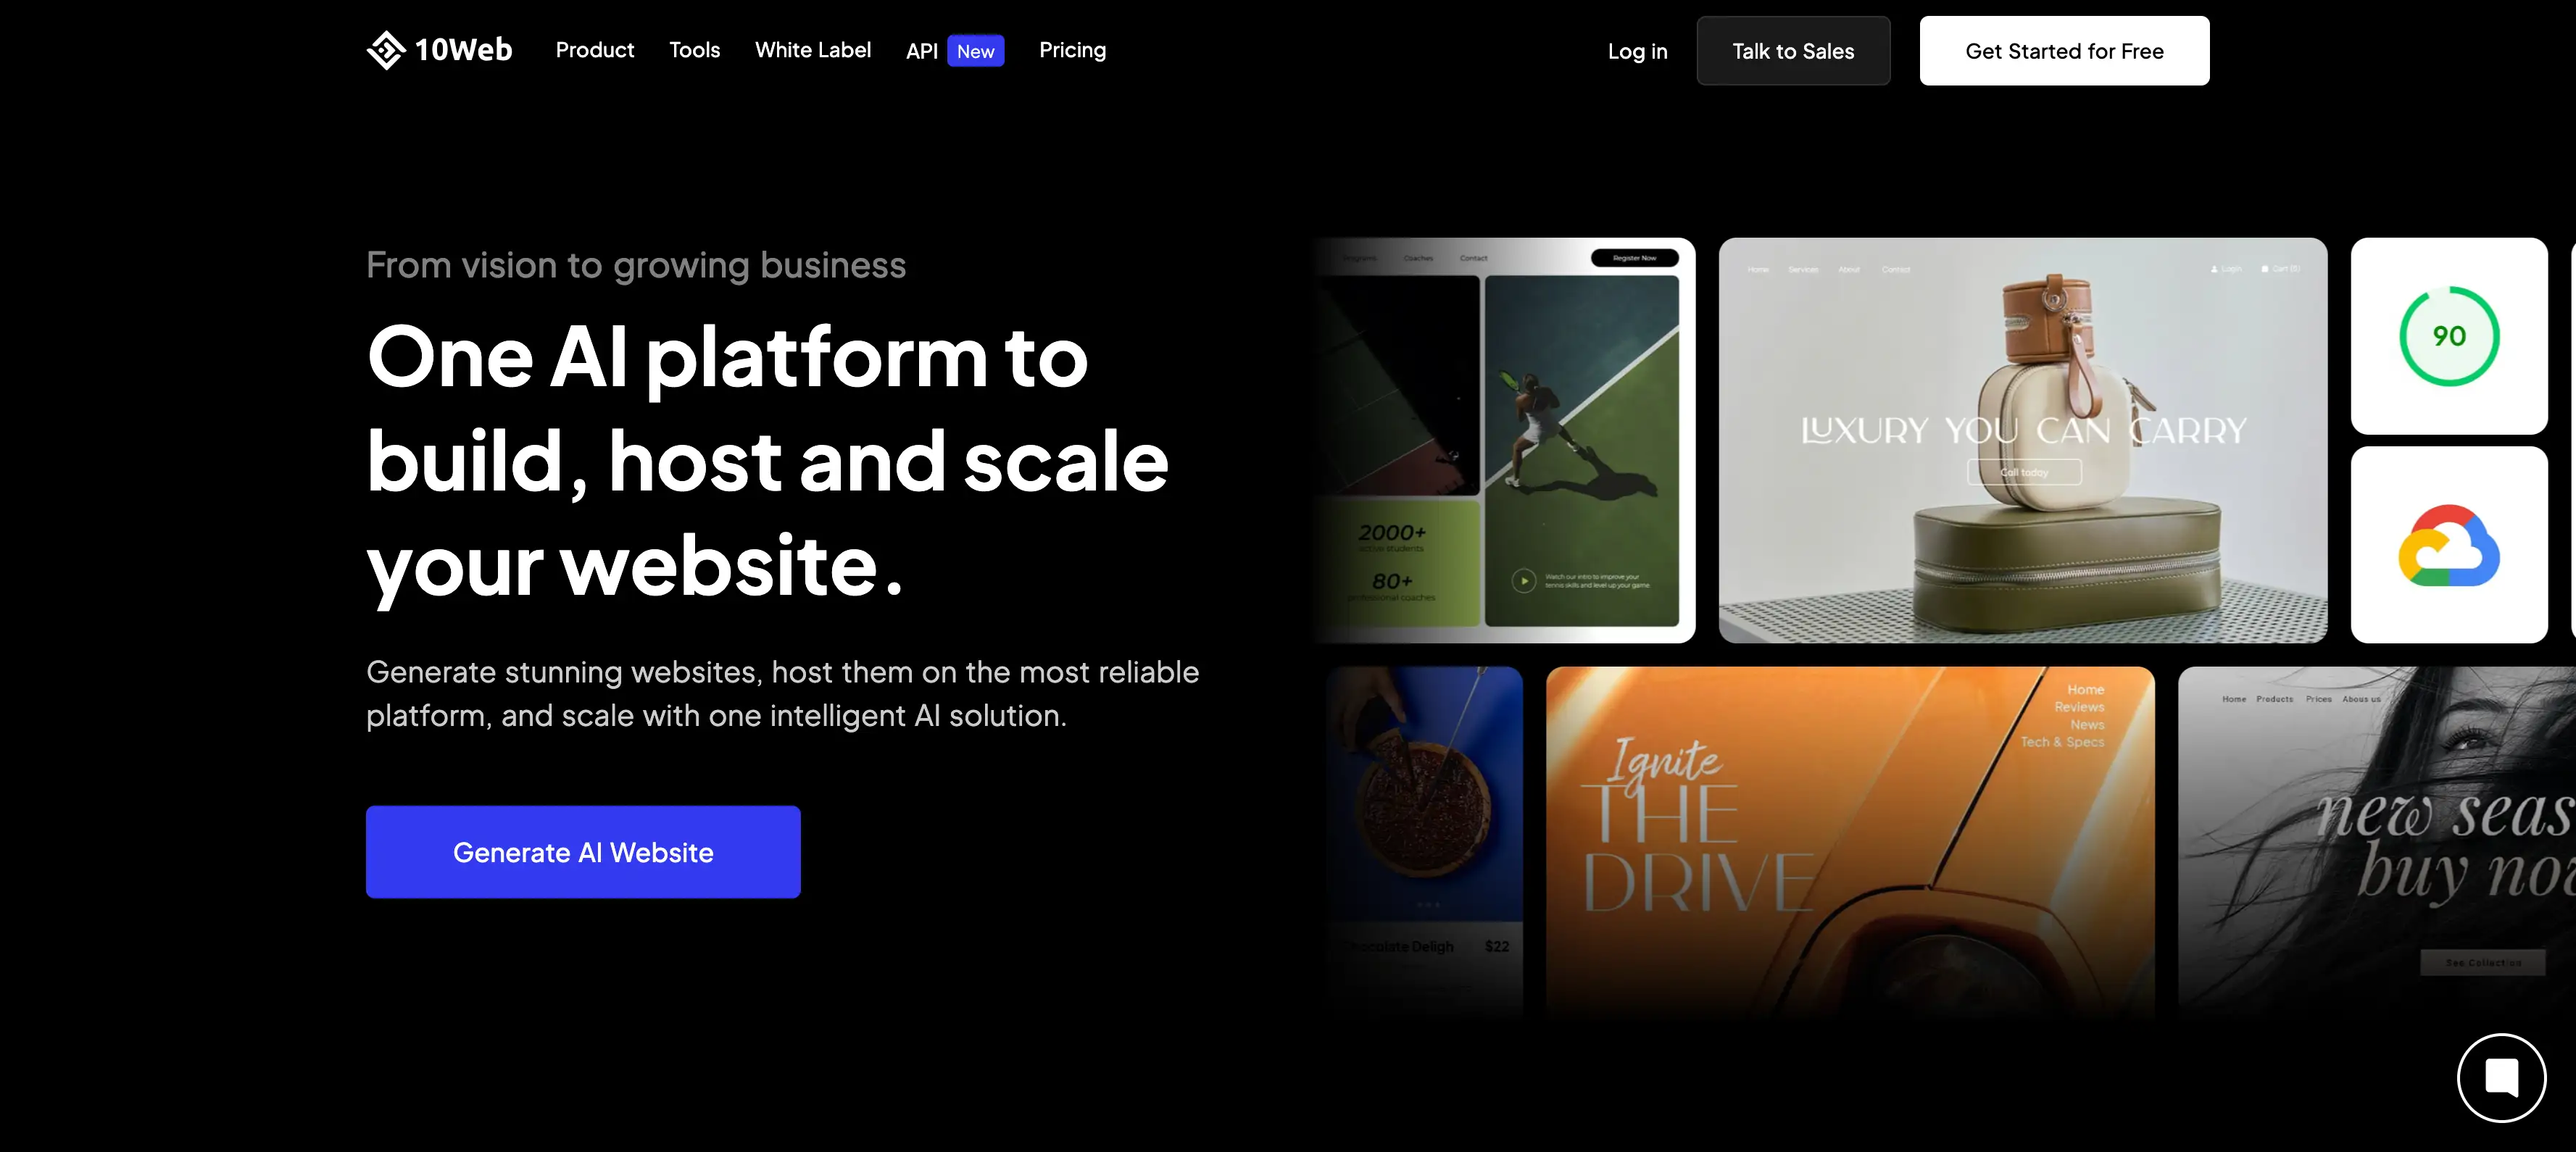Open the API menu item
The image size is (2576, 1152).
(x=921, y=51)
